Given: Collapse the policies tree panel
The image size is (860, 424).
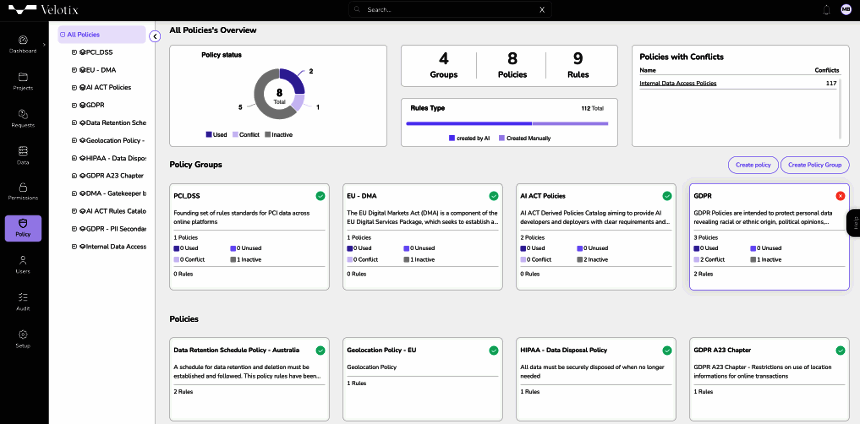Looking at the screenshot, I should point(155,36).
